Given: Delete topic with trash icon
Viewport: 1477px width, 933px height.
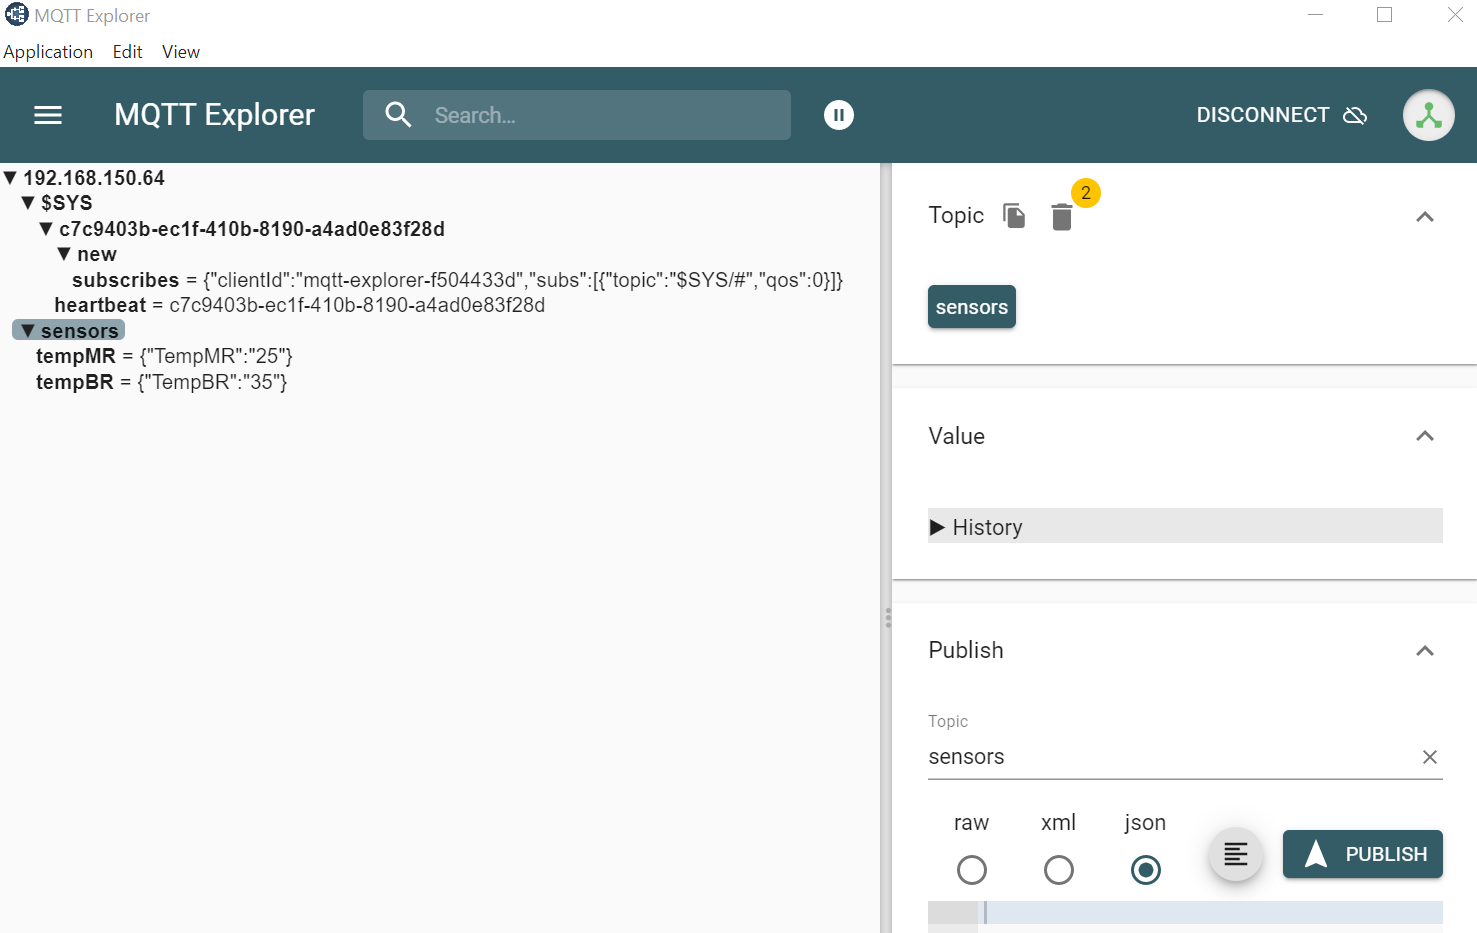Looking at the screenshot, I should [x=1062, y=216].
